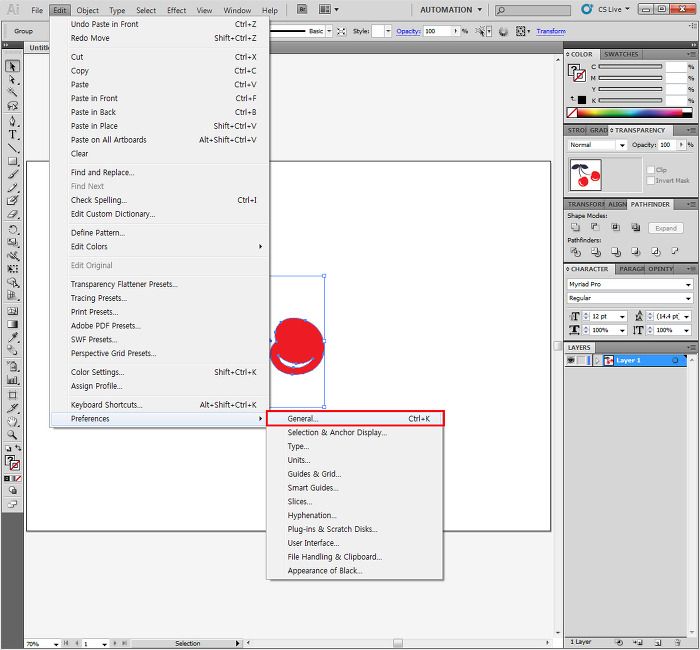Screen dimensions: 700x650
Task: Open the Myriad Pro font family dropdown
Action: (688, 284)
